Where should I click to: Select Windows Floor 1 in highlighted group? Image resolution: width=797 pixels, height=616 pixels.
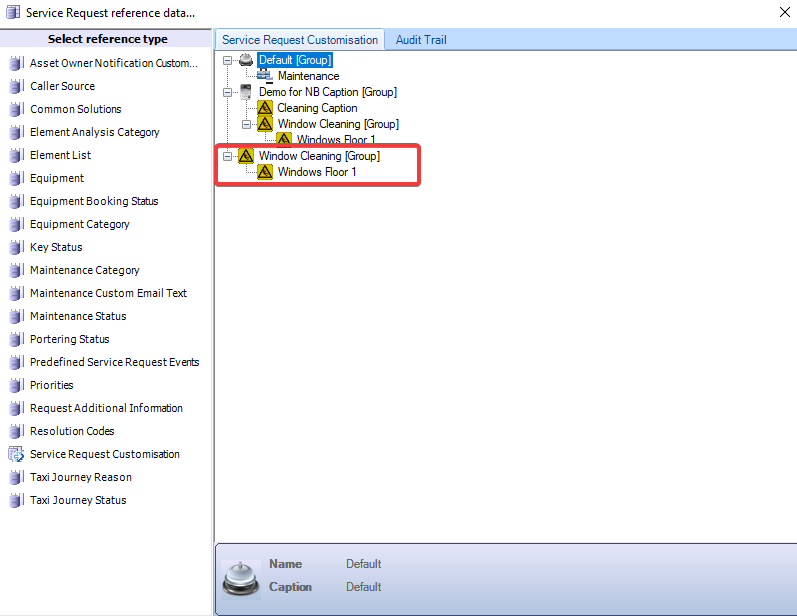coord(317,172)
